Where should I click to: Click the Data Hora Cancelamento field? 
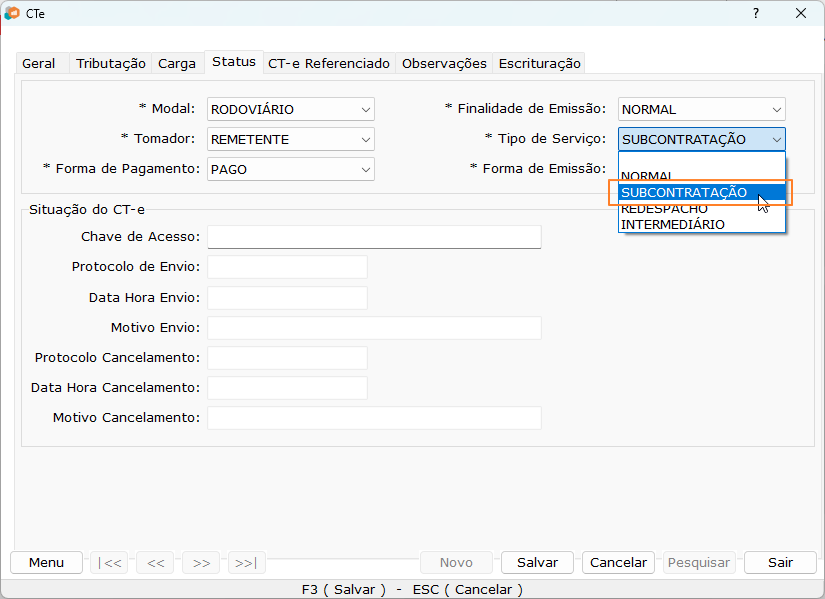click(x=287, y=388)
